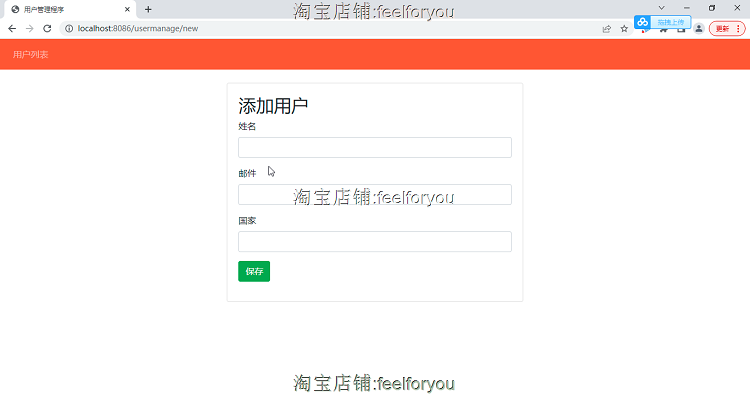This screenshot has height=399, width=750.
Task: Close the 用户管理程序 tab
Action: 127,9
